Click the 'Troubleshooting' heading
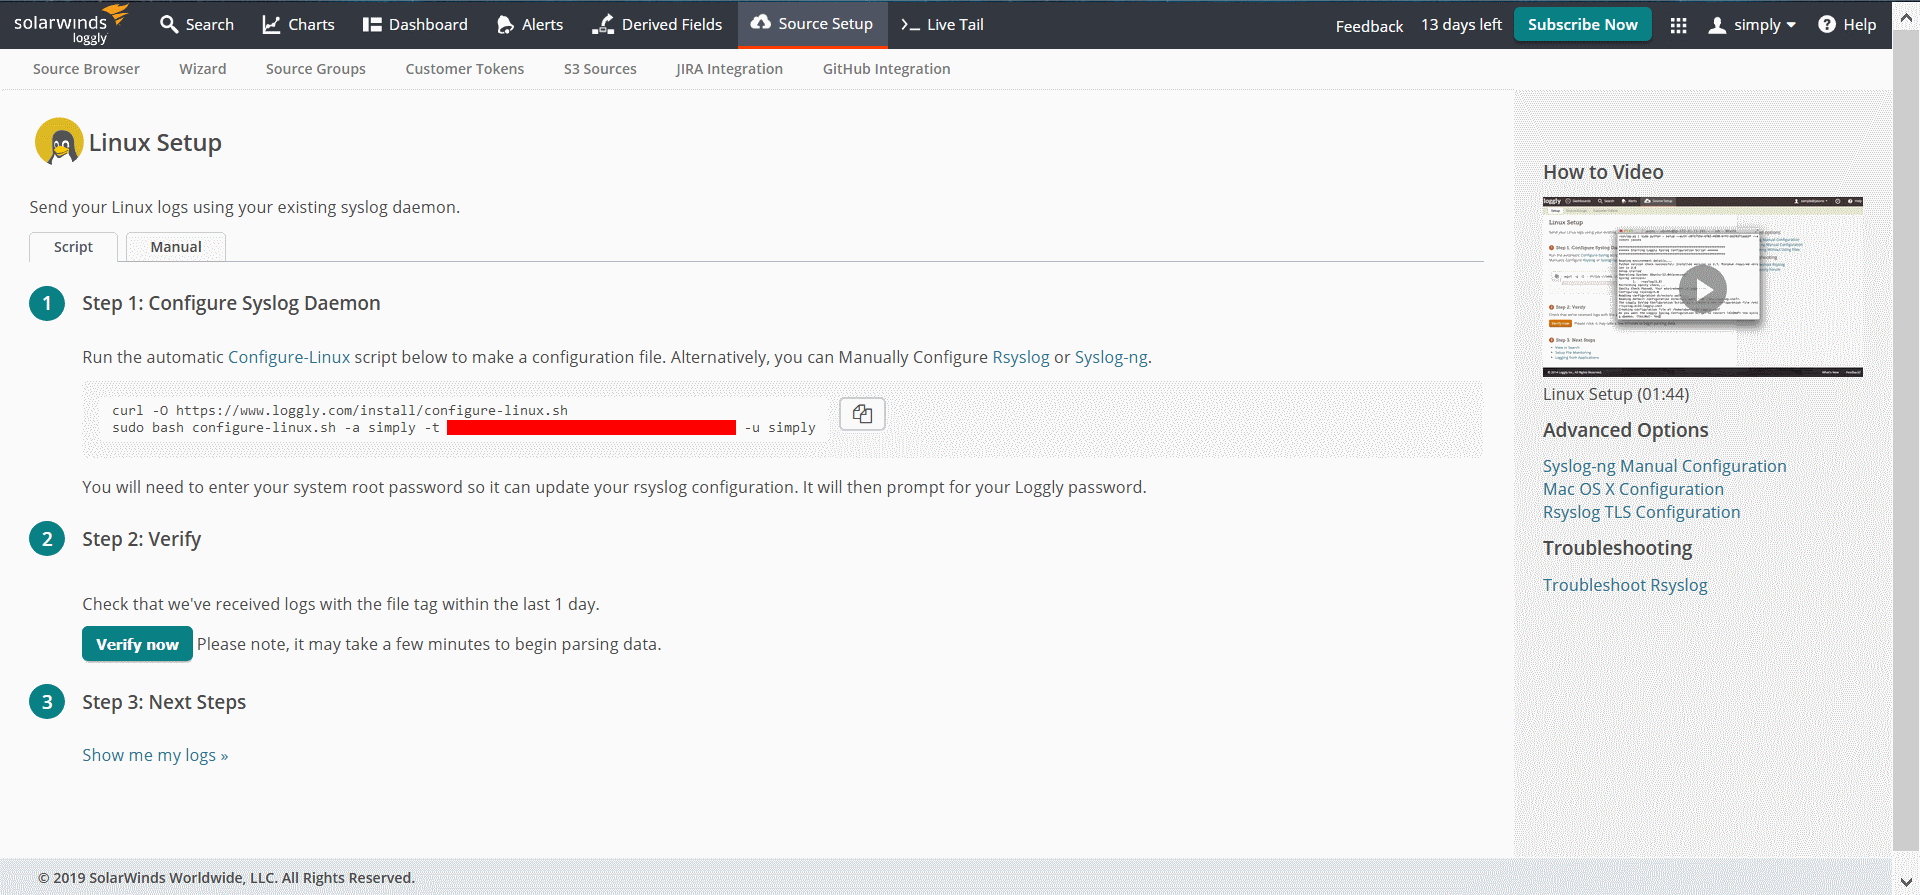 tap(1618, 548)
